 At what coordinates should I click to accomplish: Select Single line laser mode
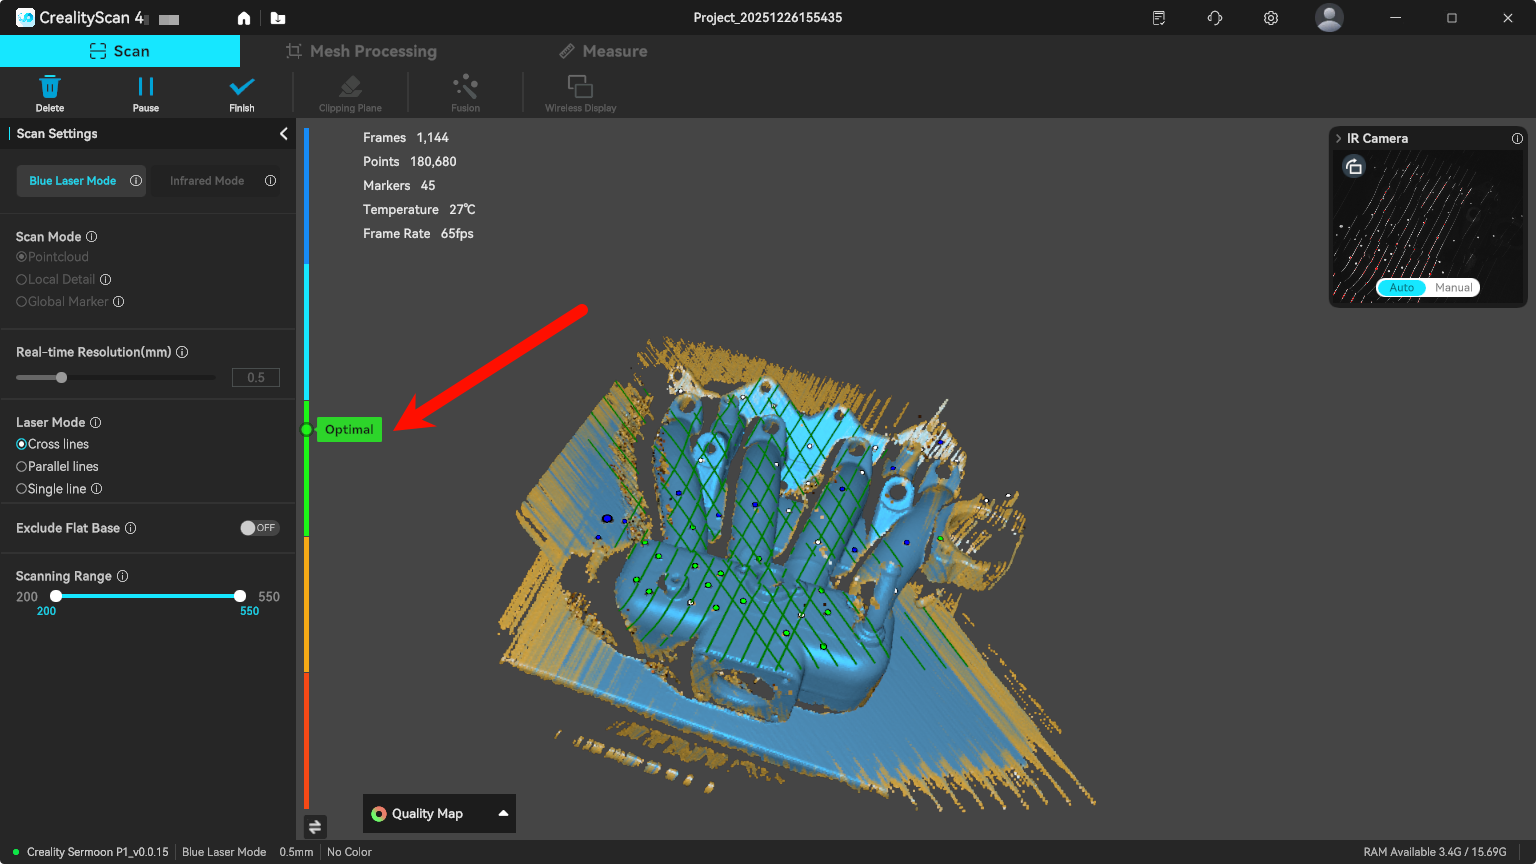point(22,489)
